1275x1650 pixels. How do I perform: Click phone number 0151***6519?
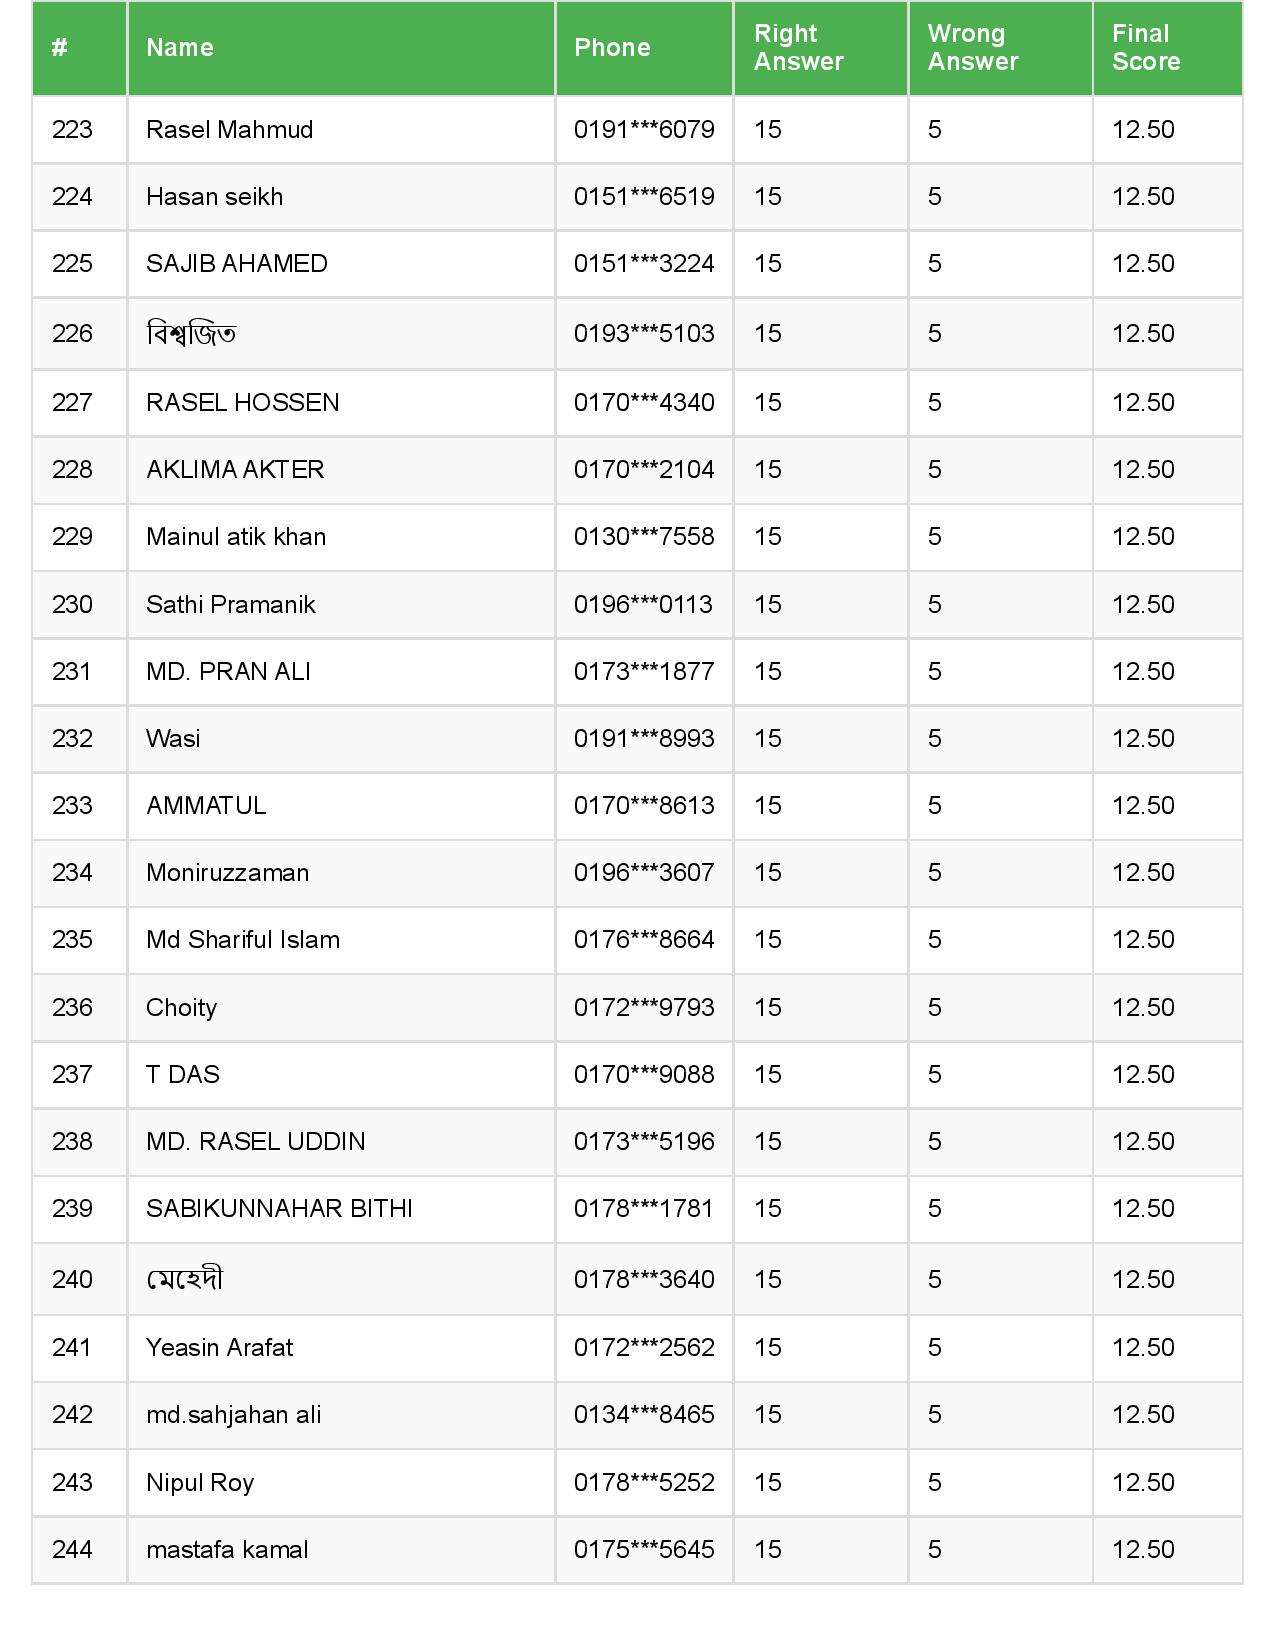(x=644, y=197)
